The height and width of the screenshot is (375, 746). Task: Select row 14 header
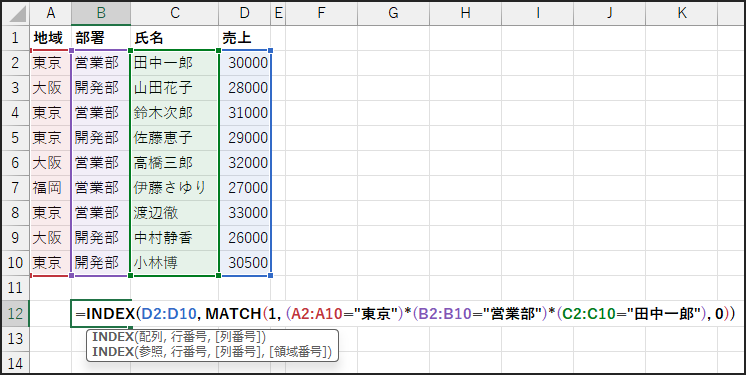click(15, 363)
